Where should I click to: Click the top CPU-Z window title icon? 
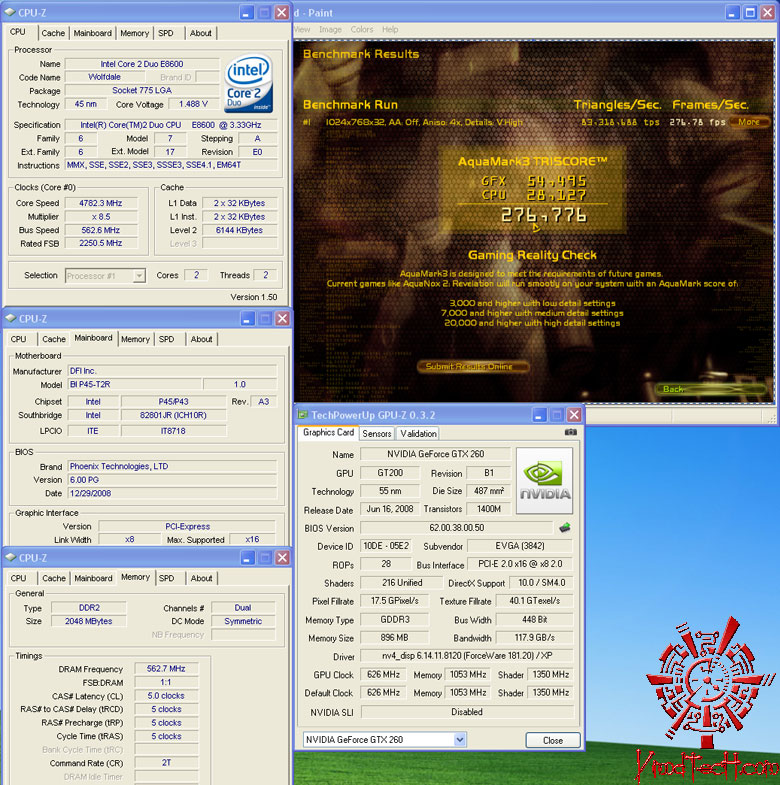(x=10, y=12)
